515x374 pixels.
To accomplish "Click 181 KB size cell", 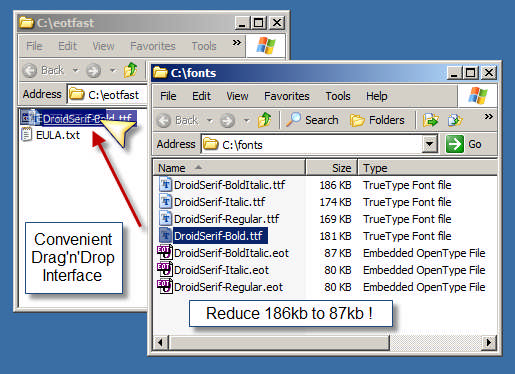I will (335, 236).
